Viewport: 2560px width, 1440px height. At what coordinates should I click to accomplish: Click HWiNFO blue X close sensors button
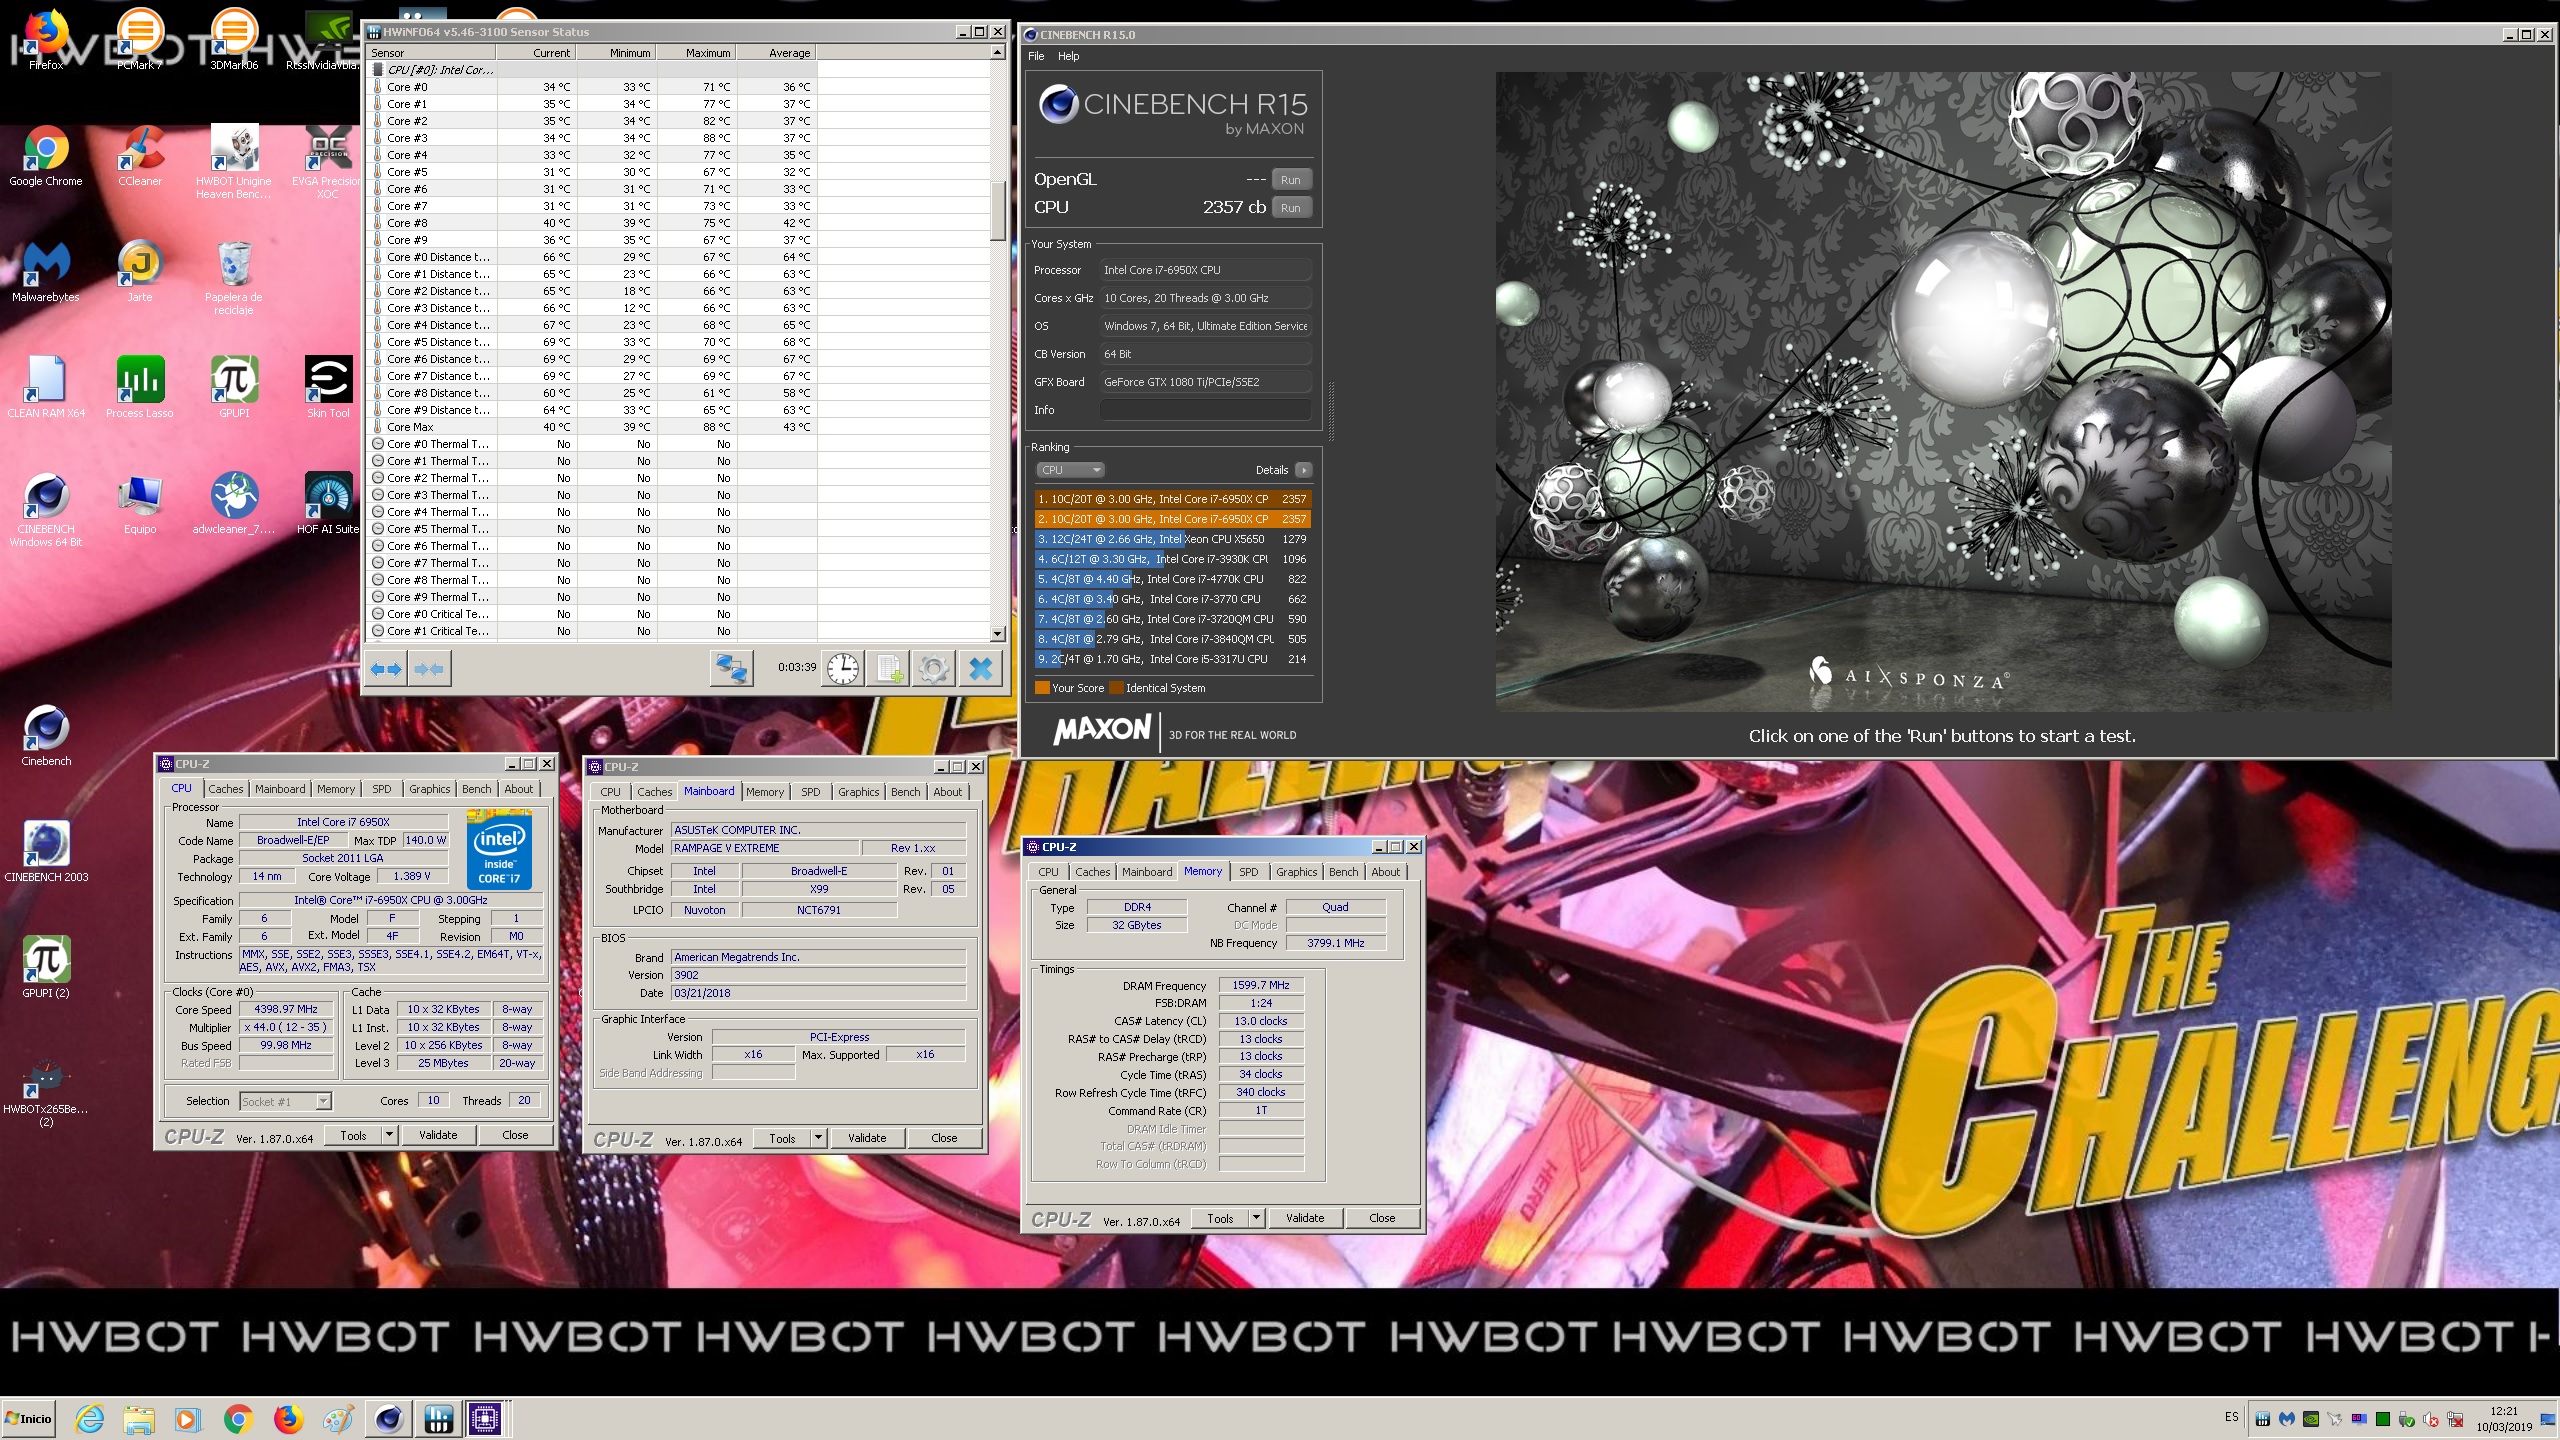(981, 668)
